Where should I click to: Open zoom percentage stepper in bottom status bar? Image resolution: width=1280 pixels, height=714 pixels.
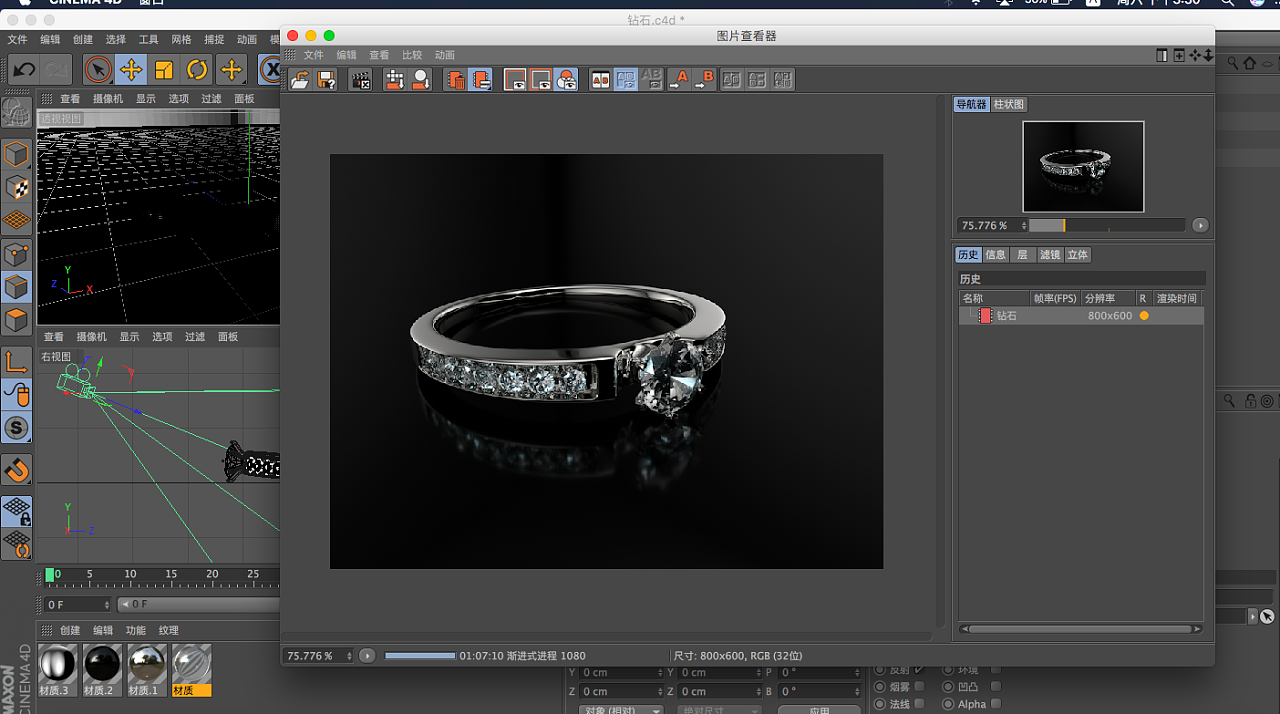(349, 656)
